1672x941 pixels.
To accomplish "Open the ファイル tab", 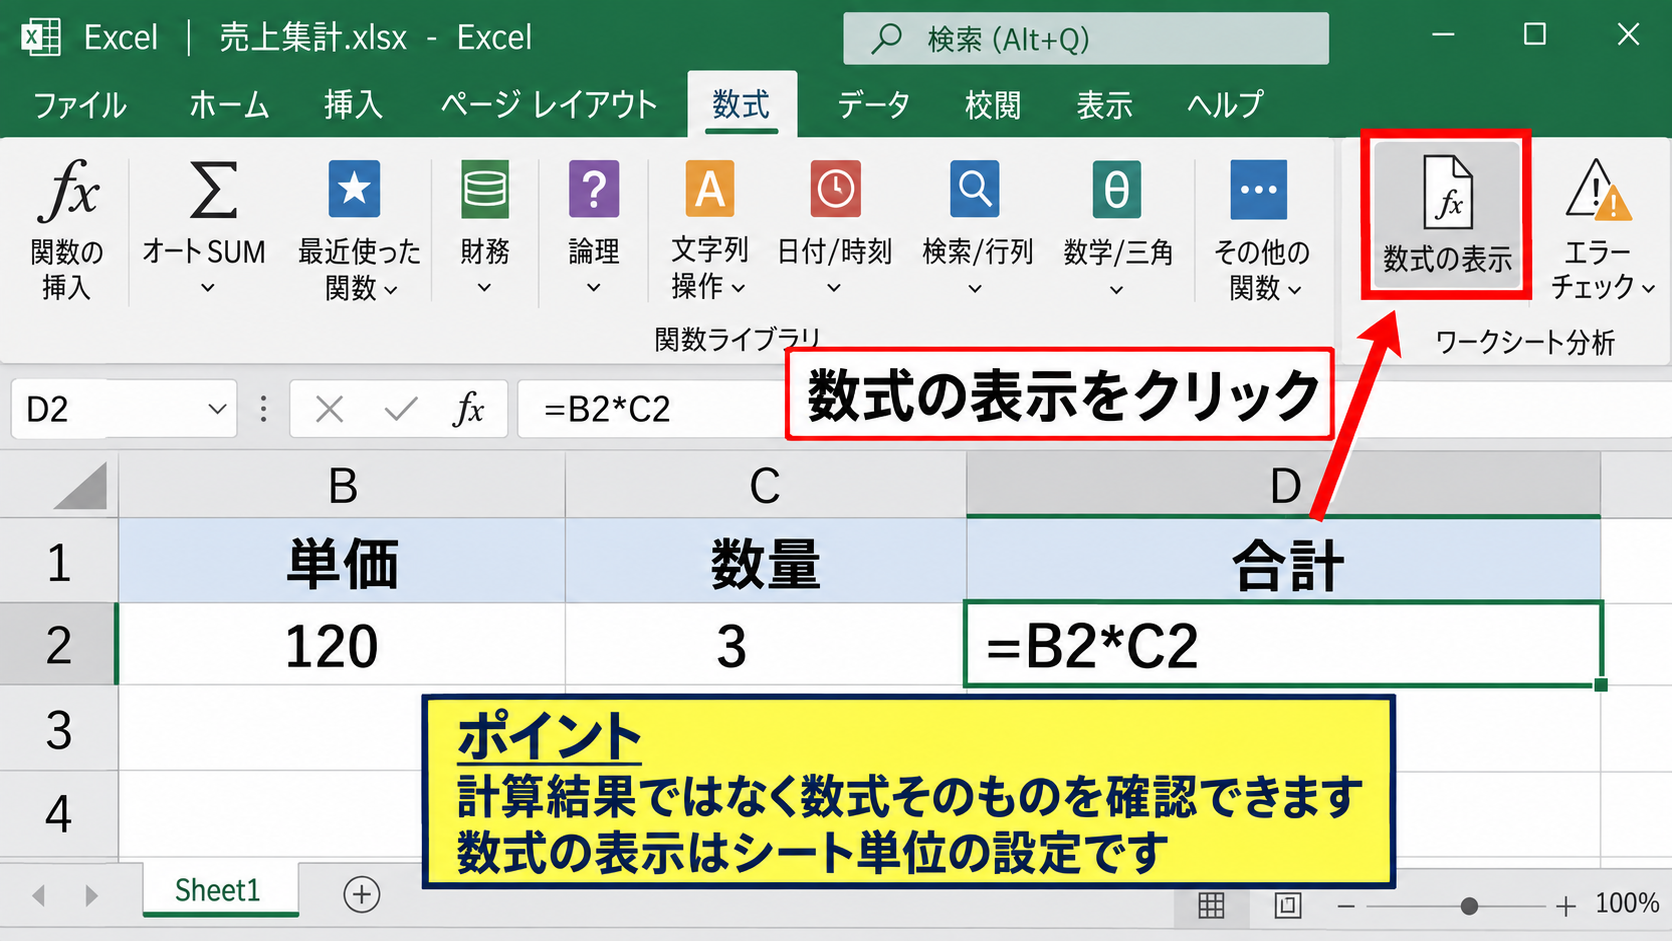I will [x=80, y=104].
